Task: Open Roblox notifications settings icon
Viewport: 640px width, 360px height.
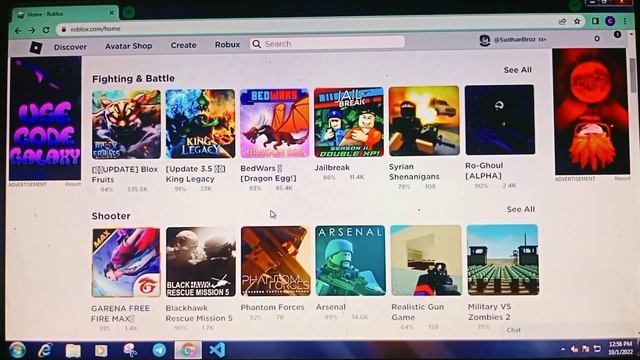Action: click(617, 35)
